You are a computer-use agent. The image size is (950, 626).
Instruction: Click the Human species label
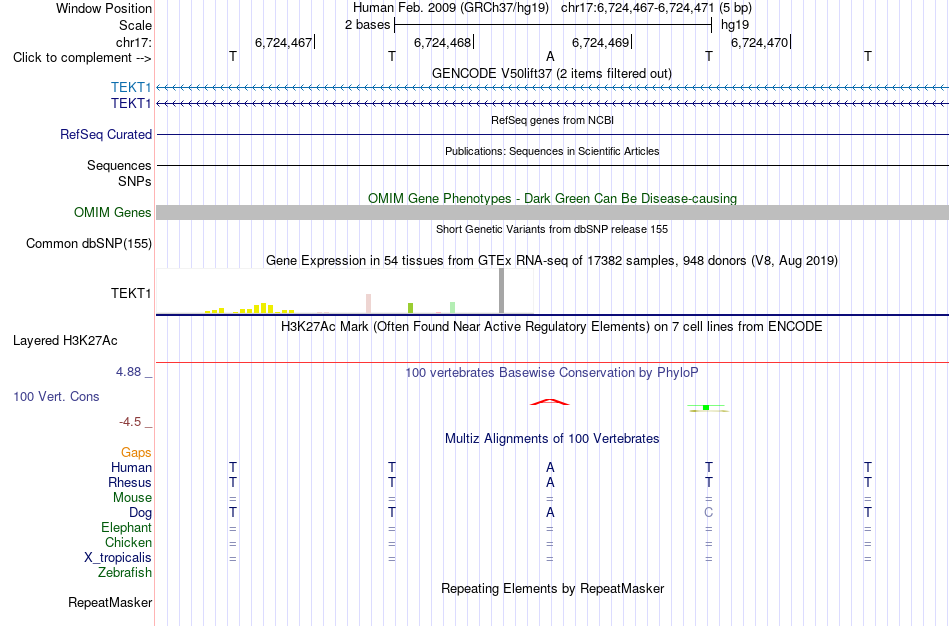pos(131,467)
